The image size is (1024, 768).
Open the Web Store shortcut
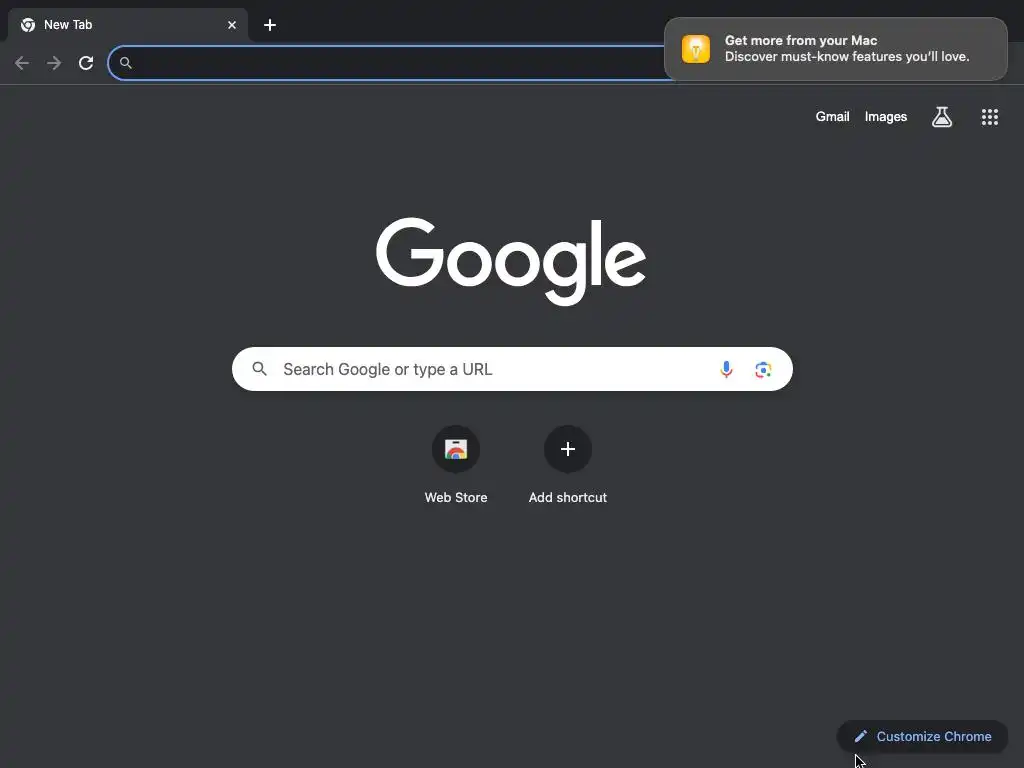coord(456,465)
